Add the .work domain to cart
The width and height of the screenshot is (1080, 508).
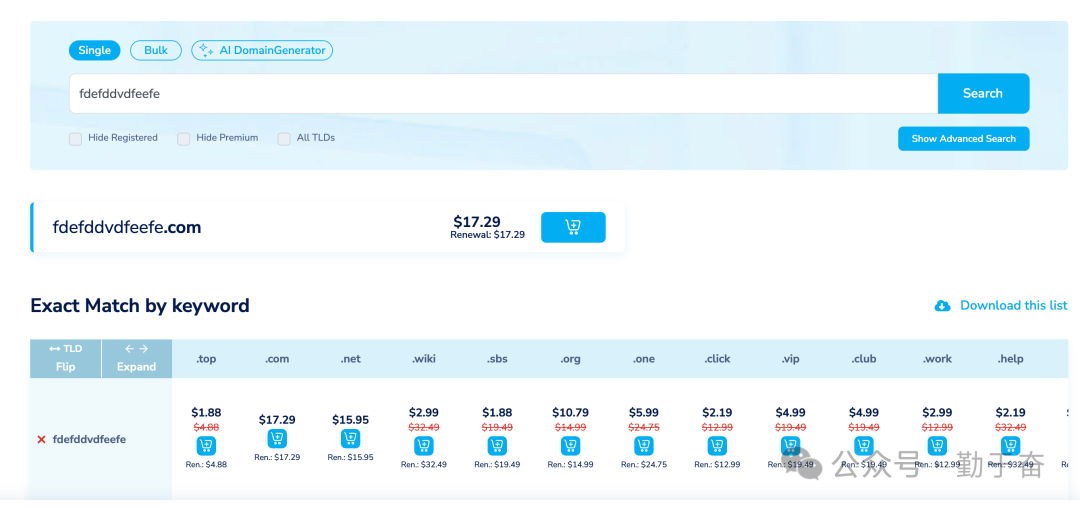pos(937,446)
